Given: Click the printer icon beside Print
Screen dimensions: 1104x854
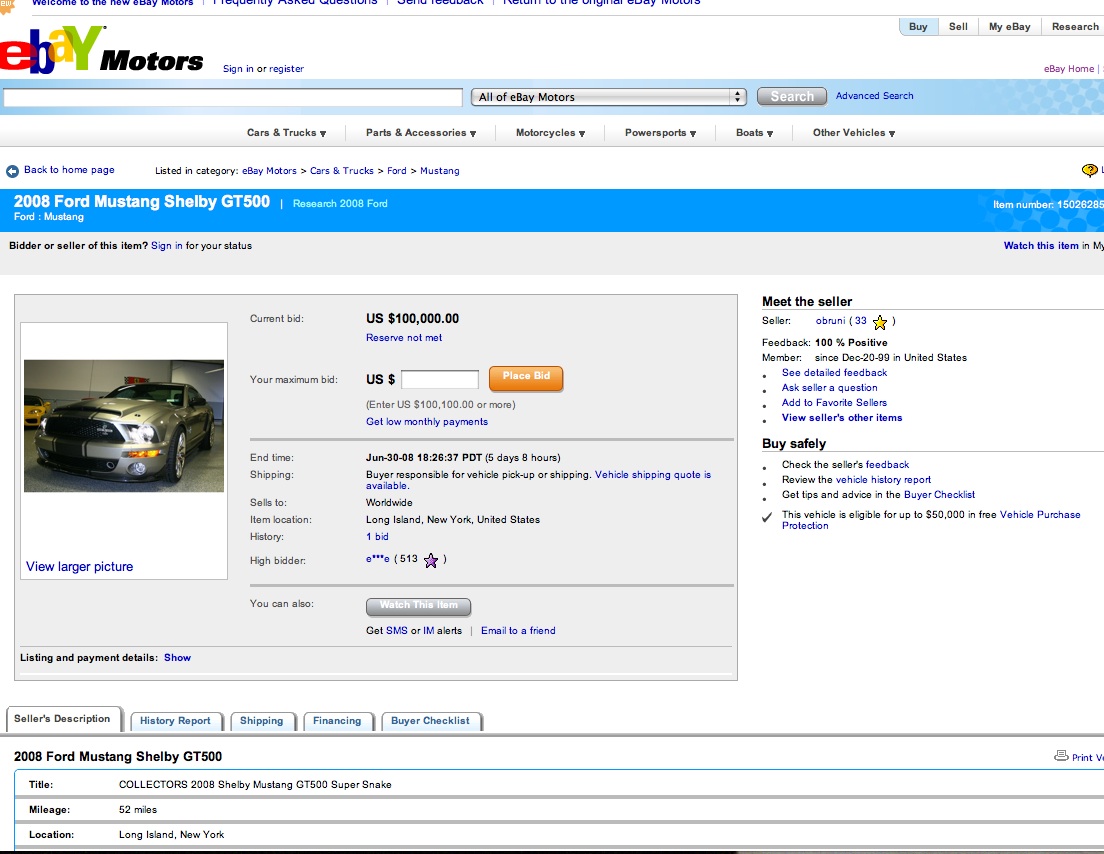Looking at the screenshot, I should [x=1061, y=757].
